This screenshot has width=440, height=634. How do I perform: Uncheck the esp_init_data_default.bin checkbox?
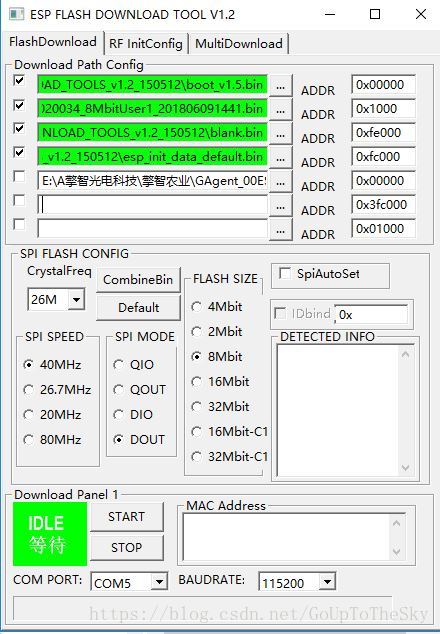tap(19, 152)
